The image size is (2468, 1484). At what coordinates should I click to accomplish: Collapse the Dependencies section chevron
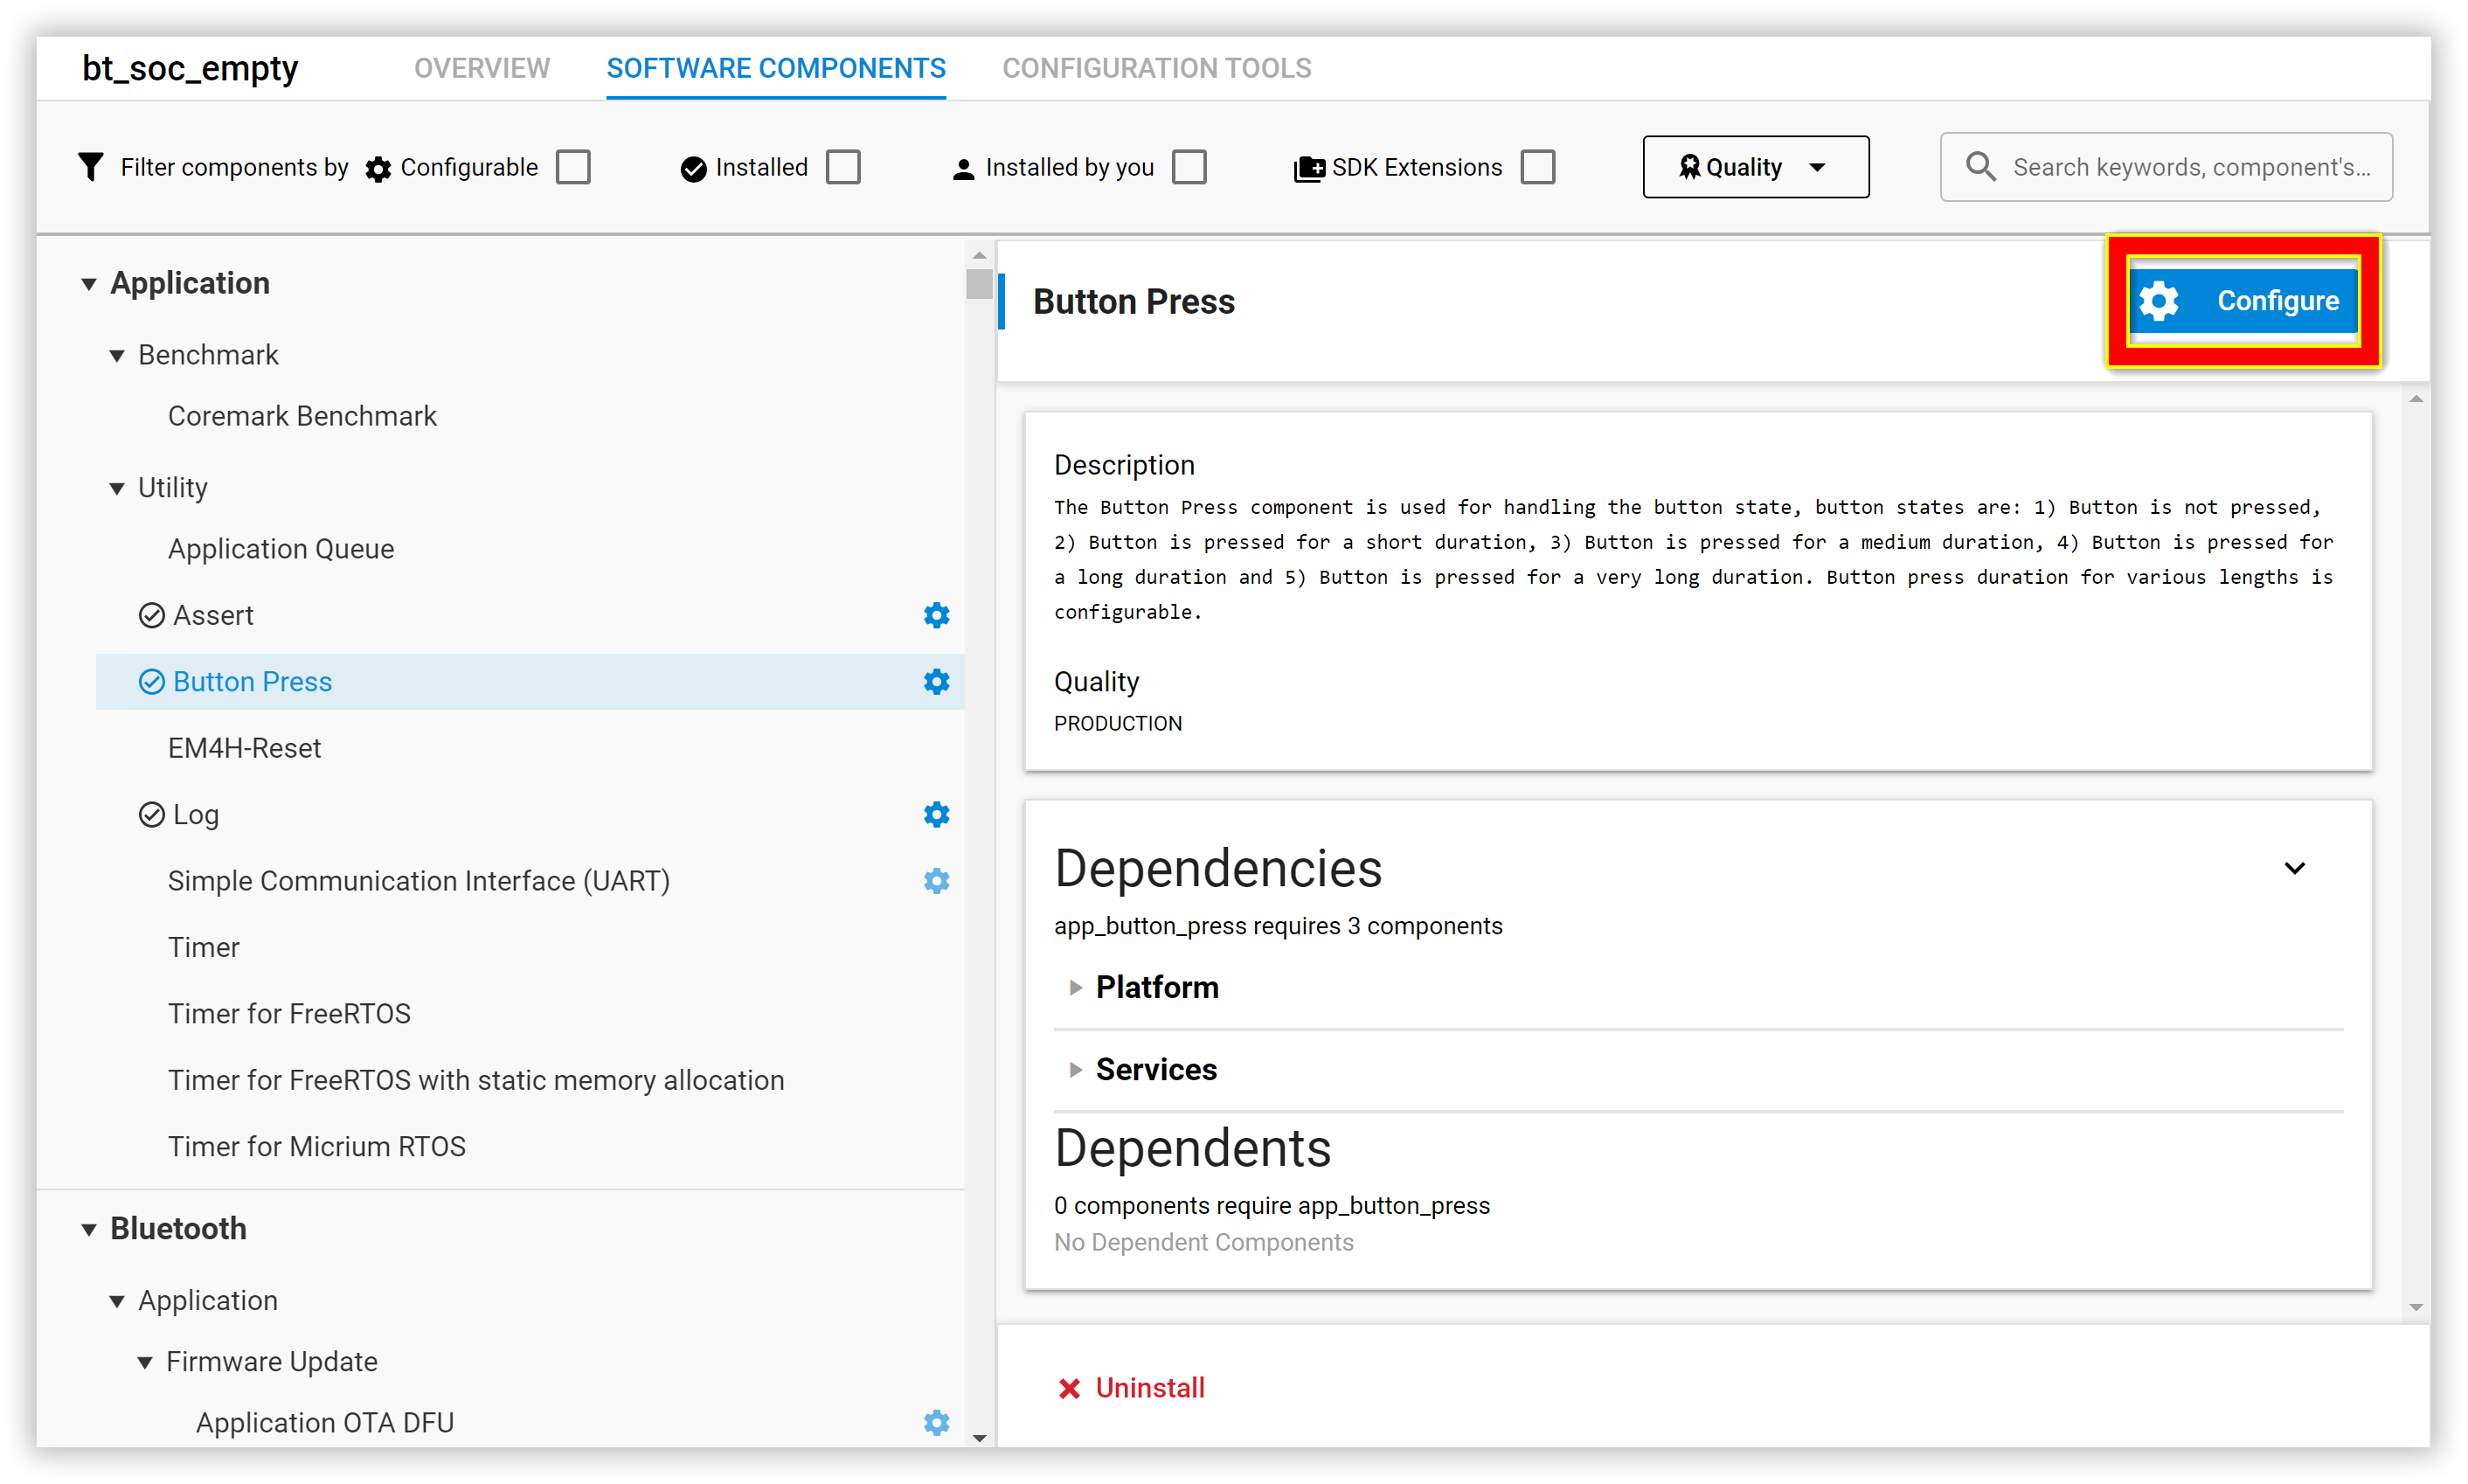point(2294,868)
